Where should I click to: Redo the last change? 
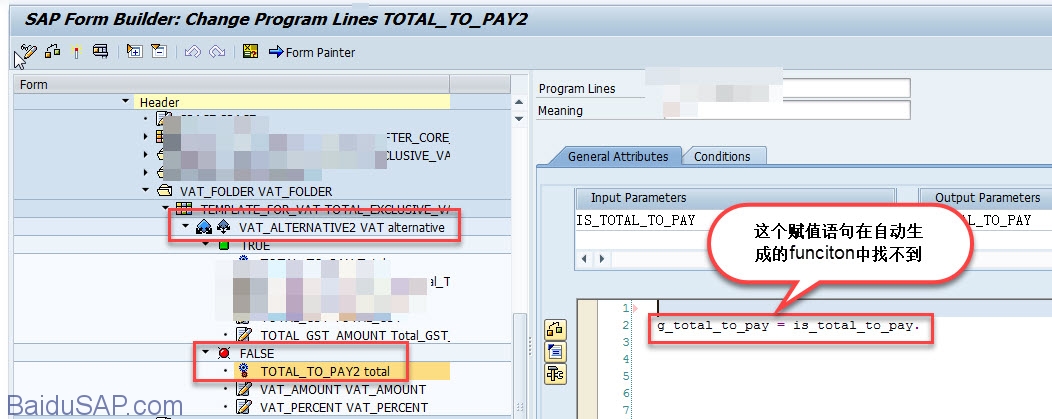click(217, 52)
